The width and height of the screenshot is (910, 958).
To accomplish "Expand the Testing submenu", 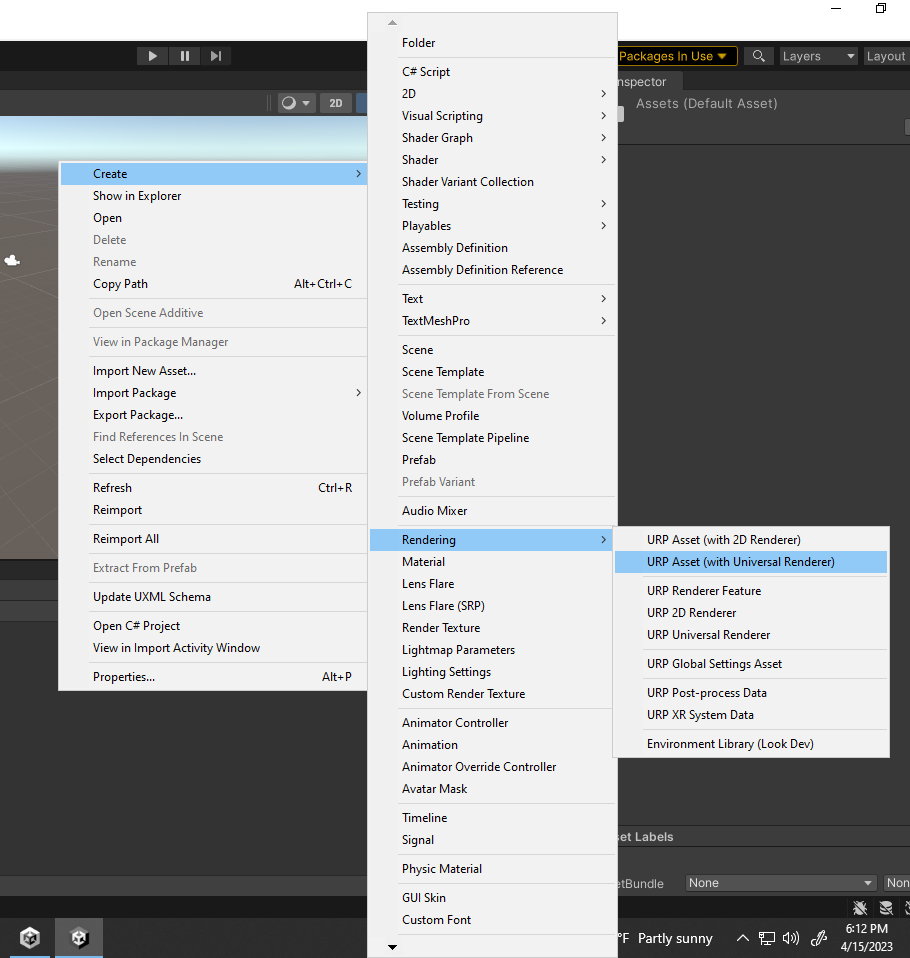I will coord(493,203).
